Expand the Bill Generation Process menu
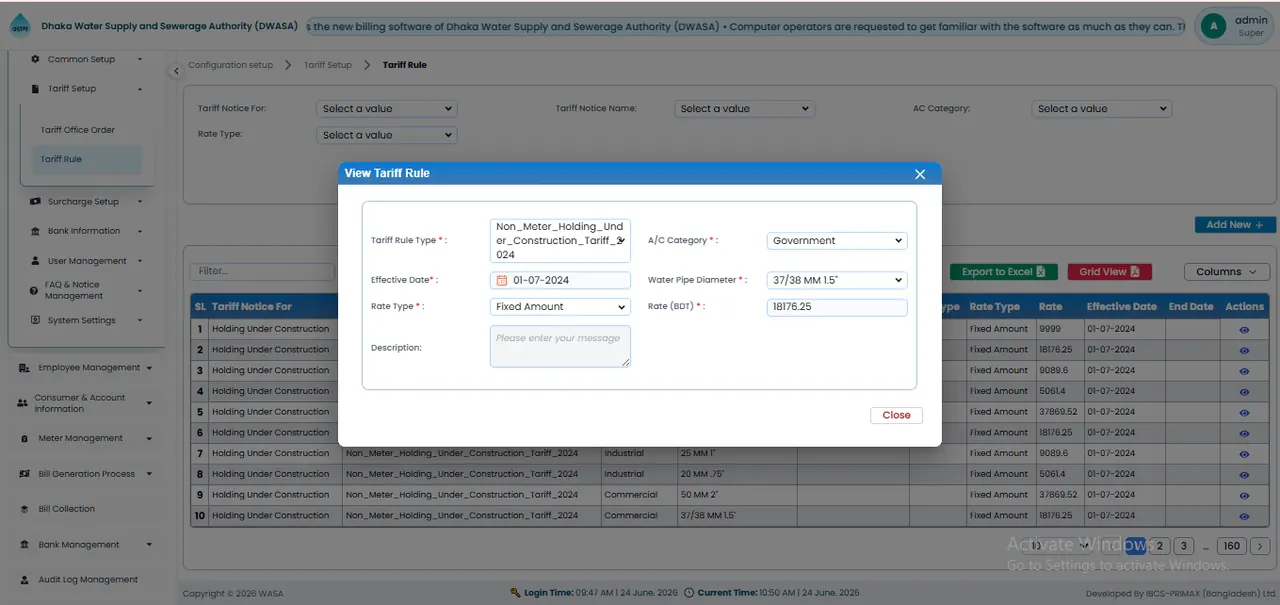The height and width of the screenshot is (605, 1280). (x=87, y=474)
